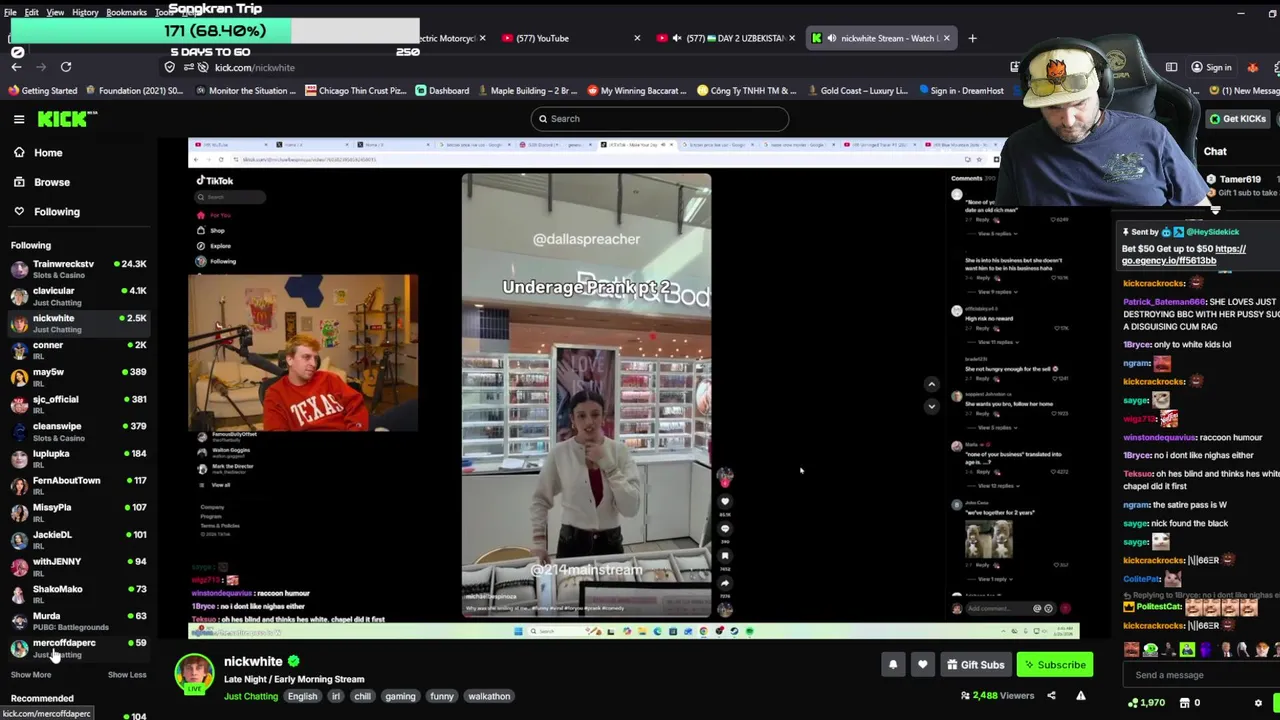The height and width of the screenshot is (720, 1280).
Task: Close the Electric Motorcycle tab
Action: pyautogui.click(x=482, y=38)
